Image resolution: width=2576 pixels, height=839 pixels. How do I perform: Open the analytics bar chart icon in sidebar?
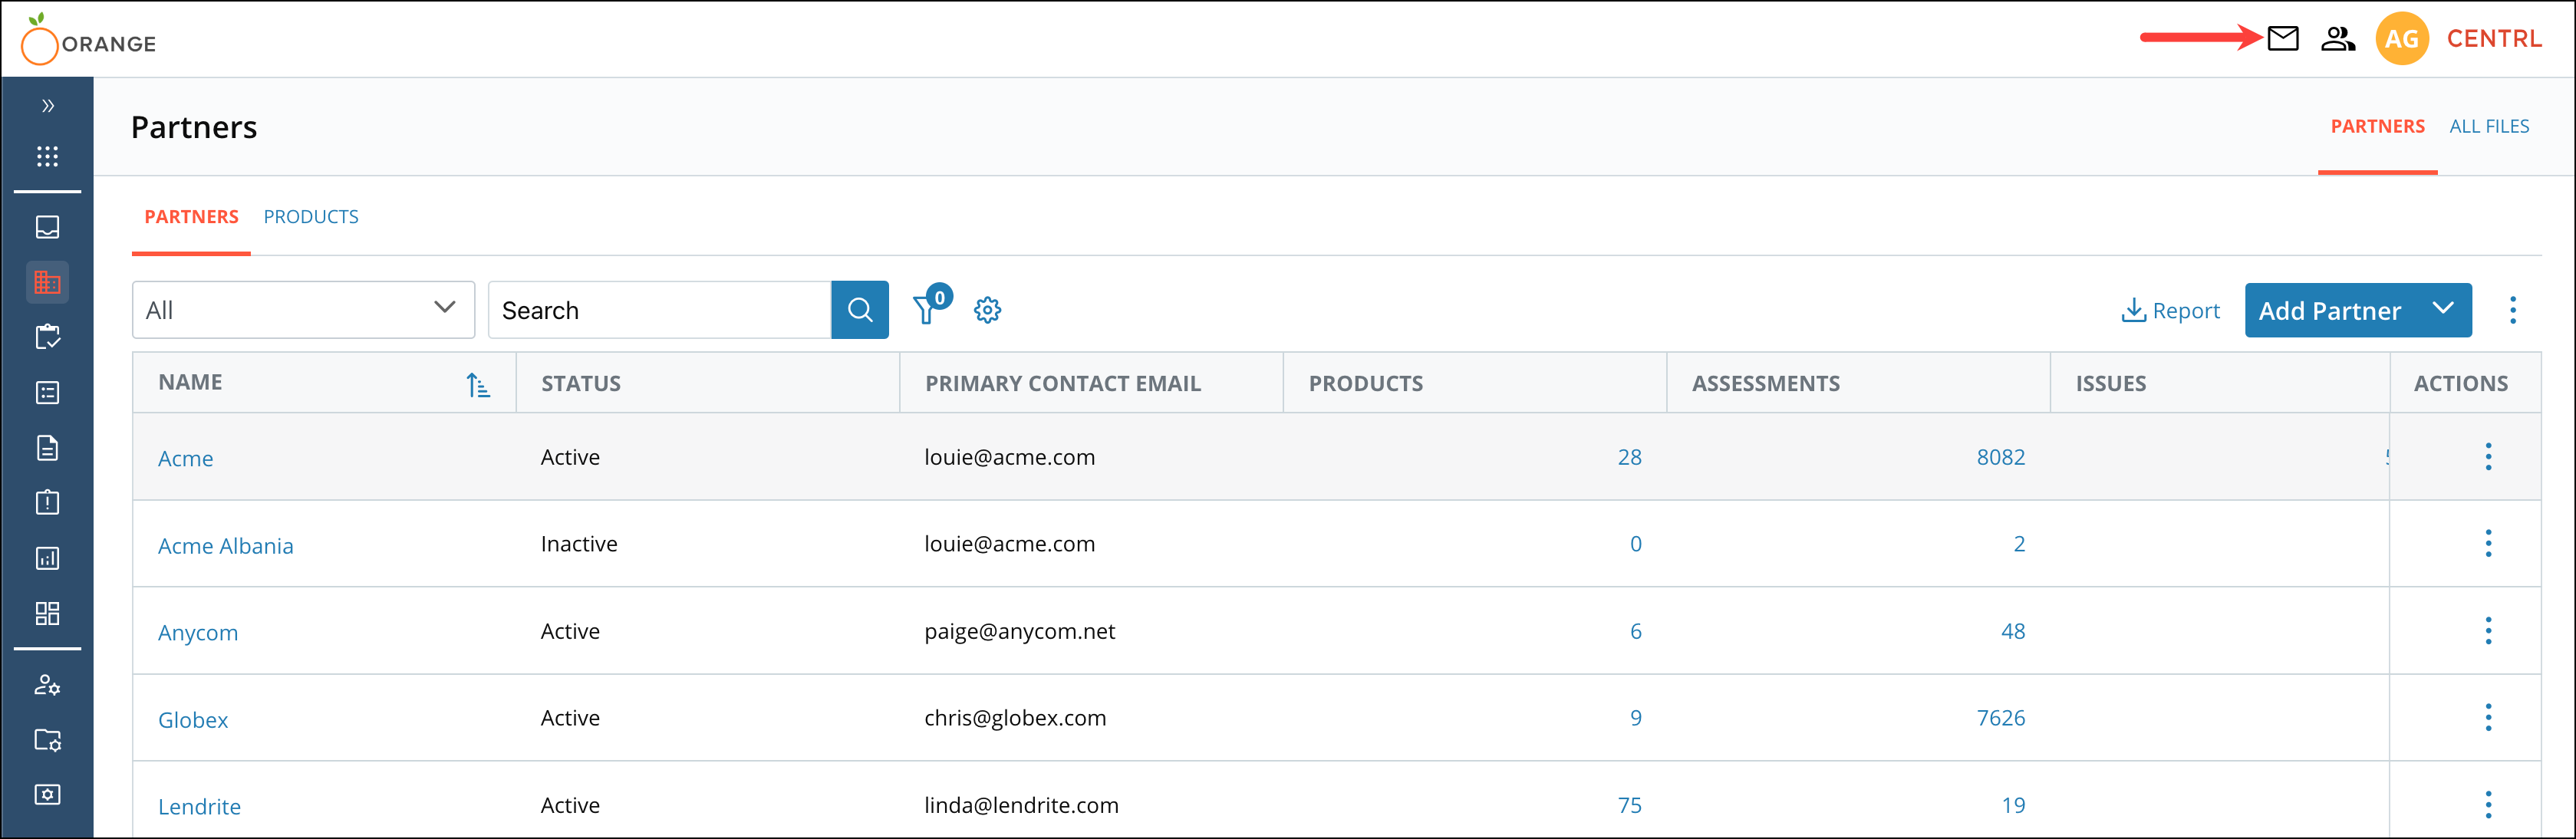[47, 558]
